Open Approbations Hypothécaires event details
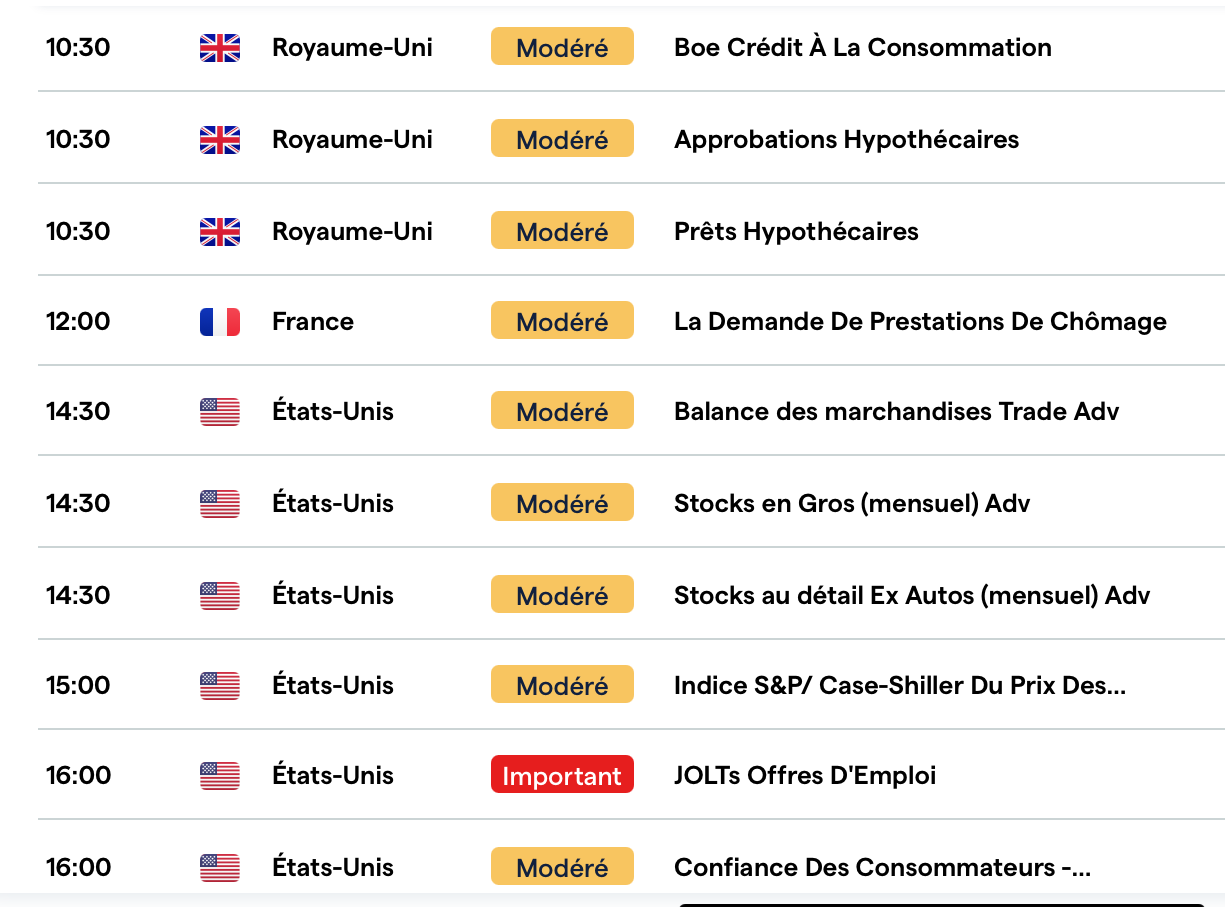Viewport: 1225px width, 907px height. click(846, 139)
